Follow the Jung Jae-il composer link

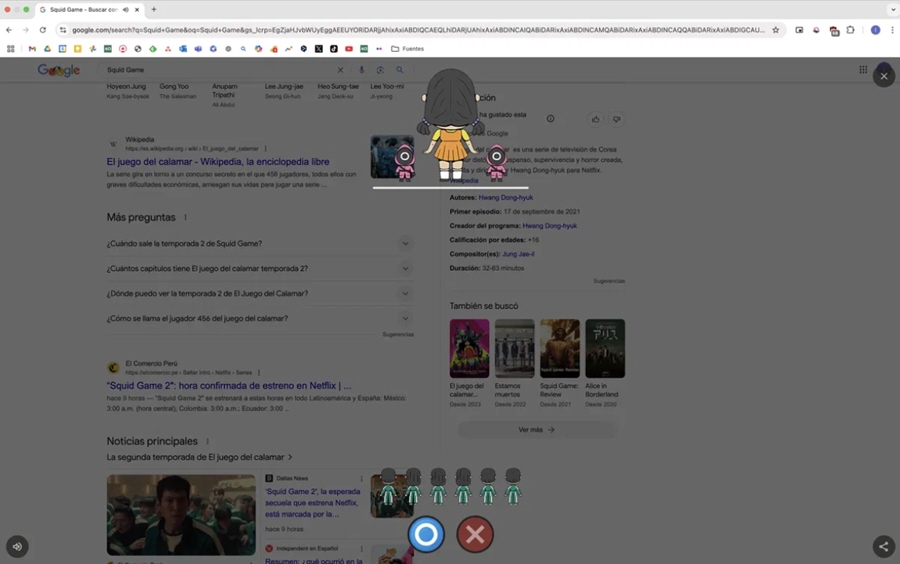click(x=518, y=254)
